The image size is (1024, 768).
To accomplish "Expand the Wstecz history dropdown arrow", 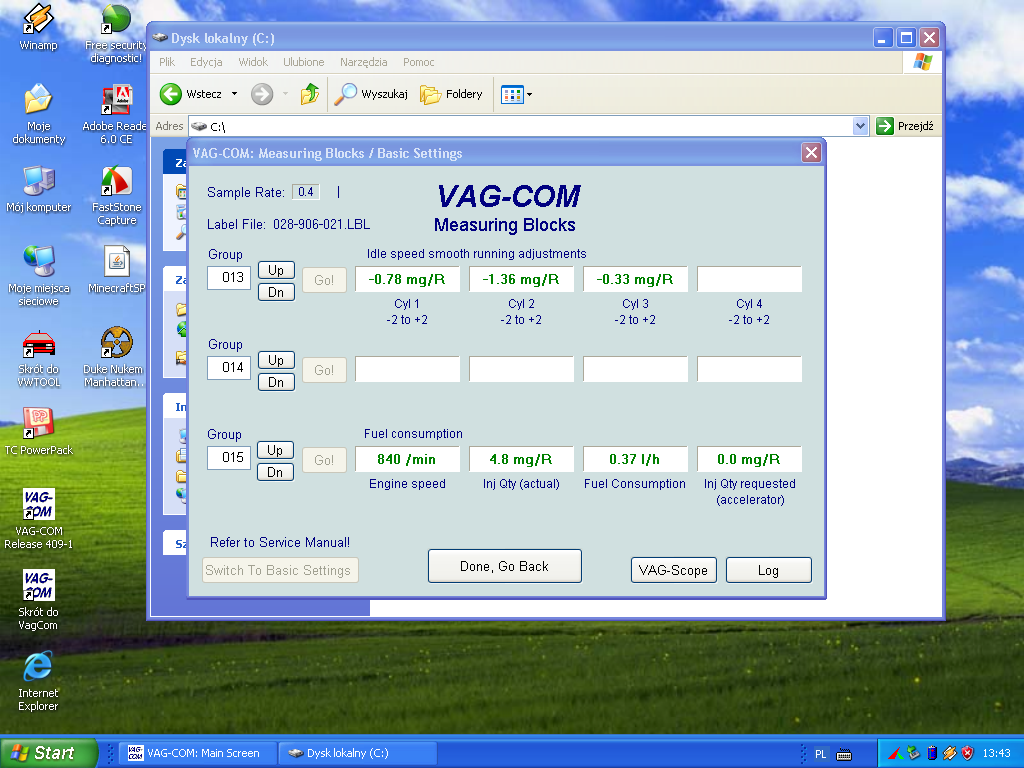I will click(x=234, y=94).
